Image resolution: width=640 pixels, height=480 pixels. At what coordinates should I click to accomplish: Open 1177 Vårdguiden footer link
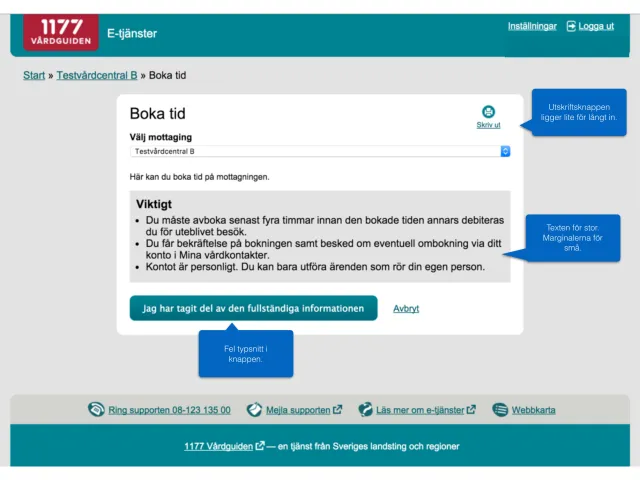tap(218, 447)
